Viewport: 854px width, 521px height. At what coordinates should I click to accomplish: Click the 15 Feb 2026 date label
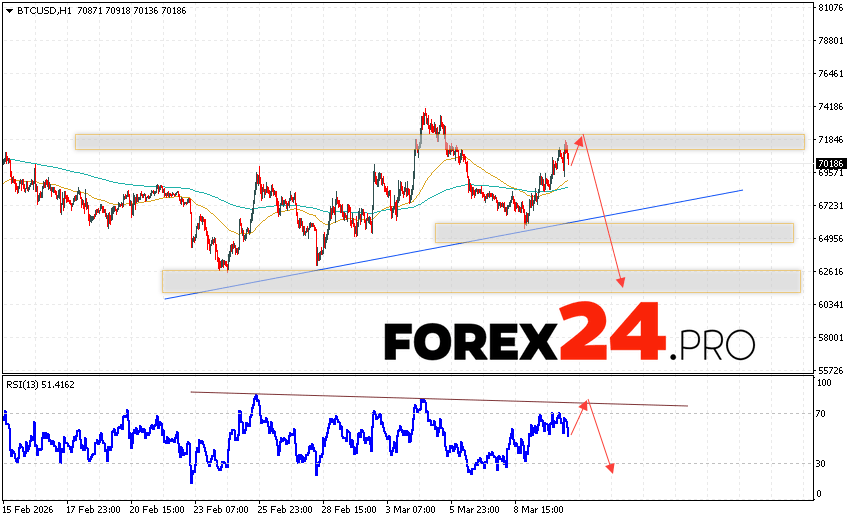29,509
